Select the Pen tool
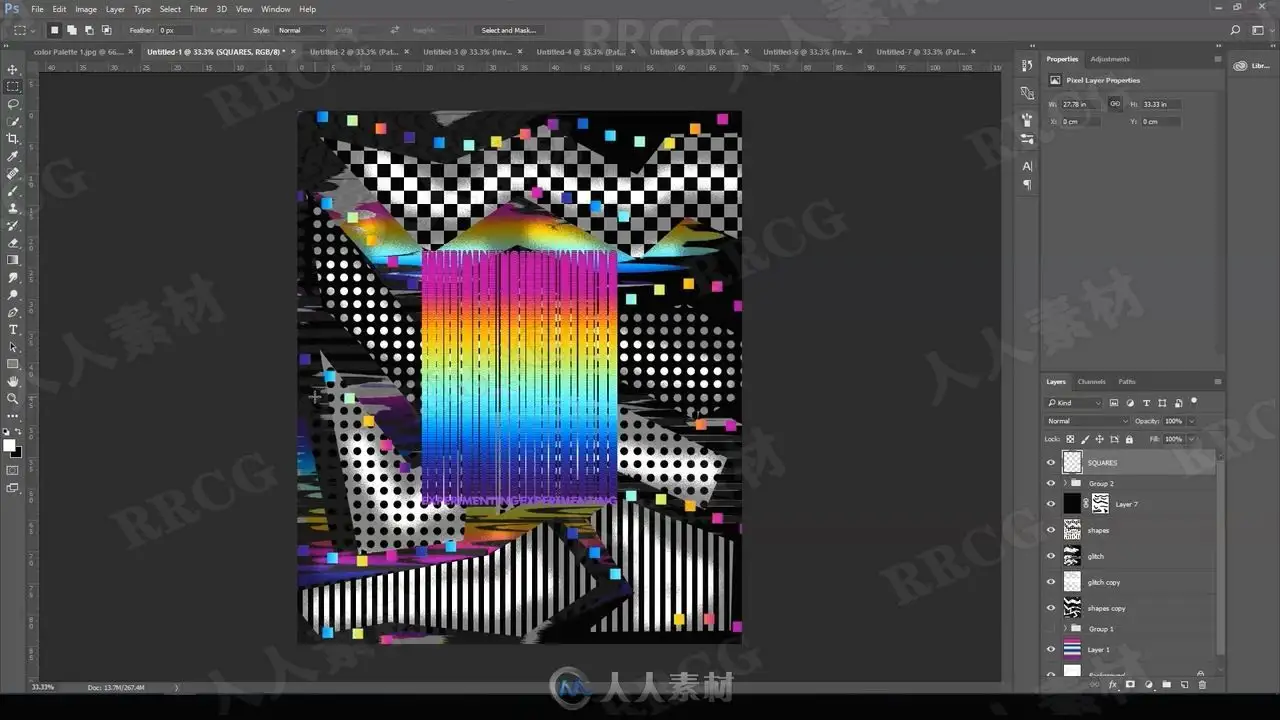This screenshot has width=1280, height=720. [13, 312]
